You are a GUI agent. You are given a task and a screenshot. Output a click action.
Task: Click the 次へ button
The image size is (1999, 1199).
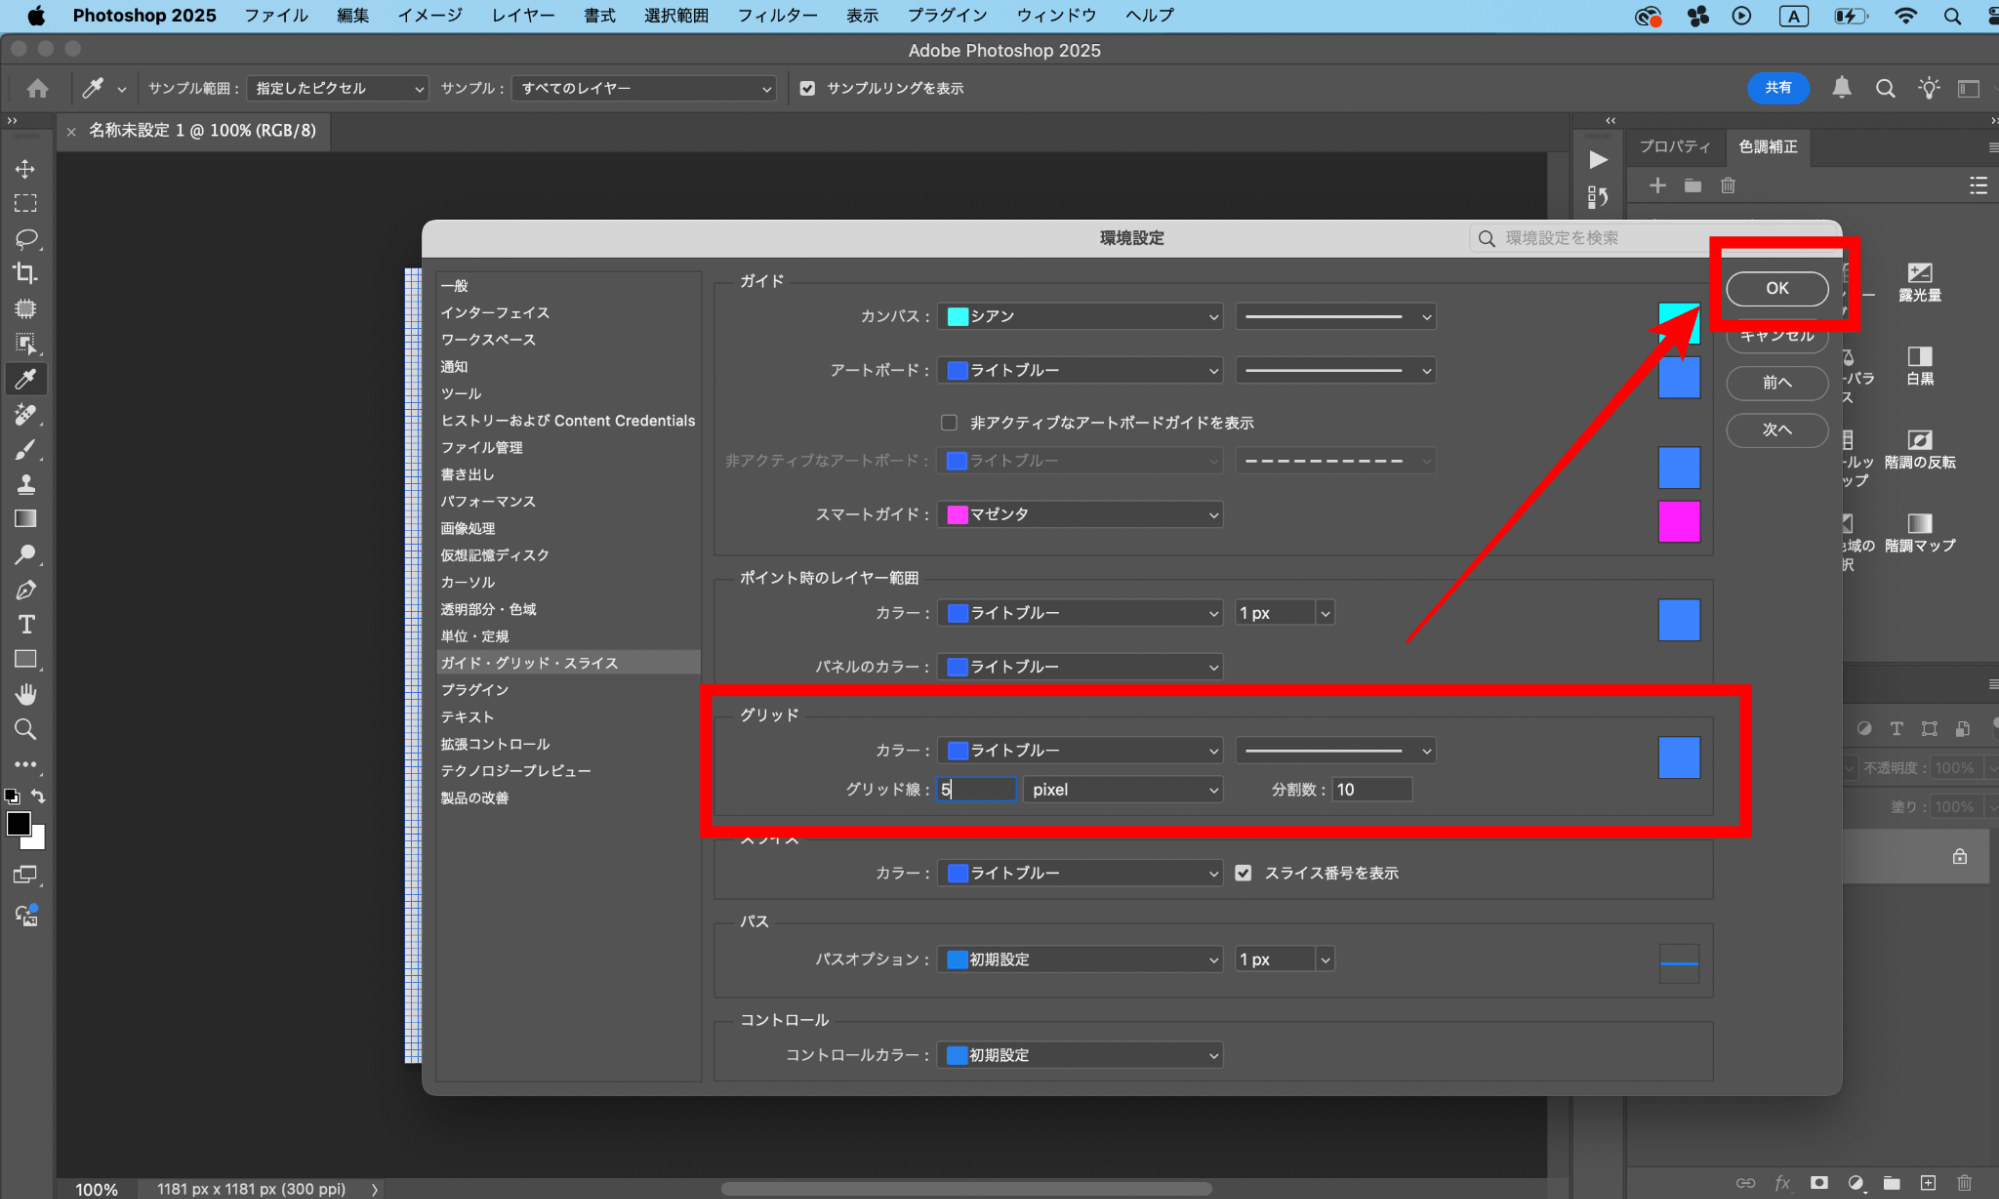[x=1777, y=429]
